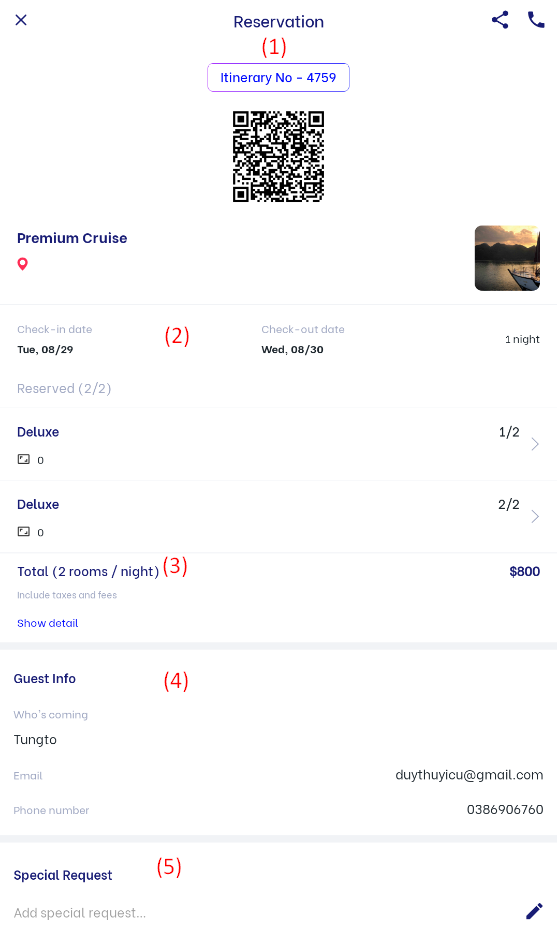Screen dimensions: 557x938
Task: Tap the phone number 0386906760
Action: pos(505,809)
